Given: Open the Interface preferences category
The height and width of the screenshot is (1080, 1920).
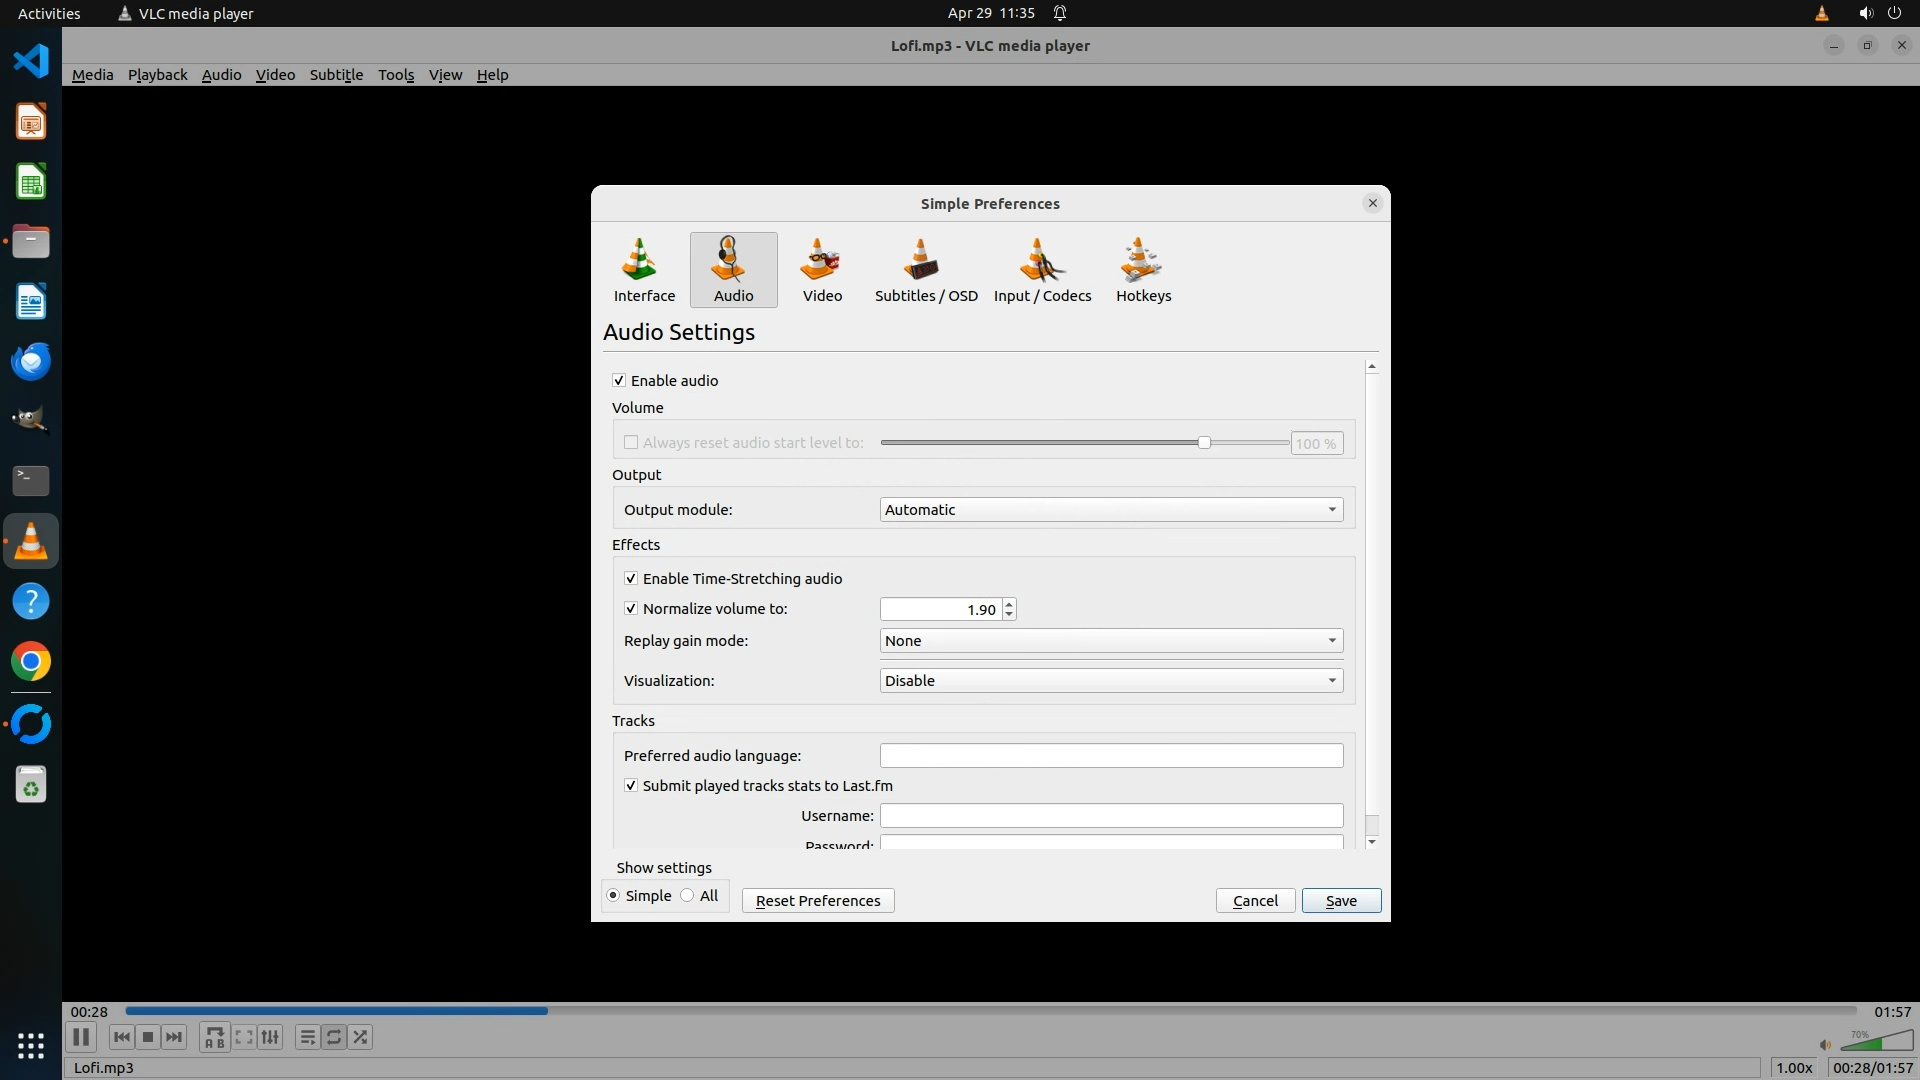Looking at the screenshot, I should (644, 269).
